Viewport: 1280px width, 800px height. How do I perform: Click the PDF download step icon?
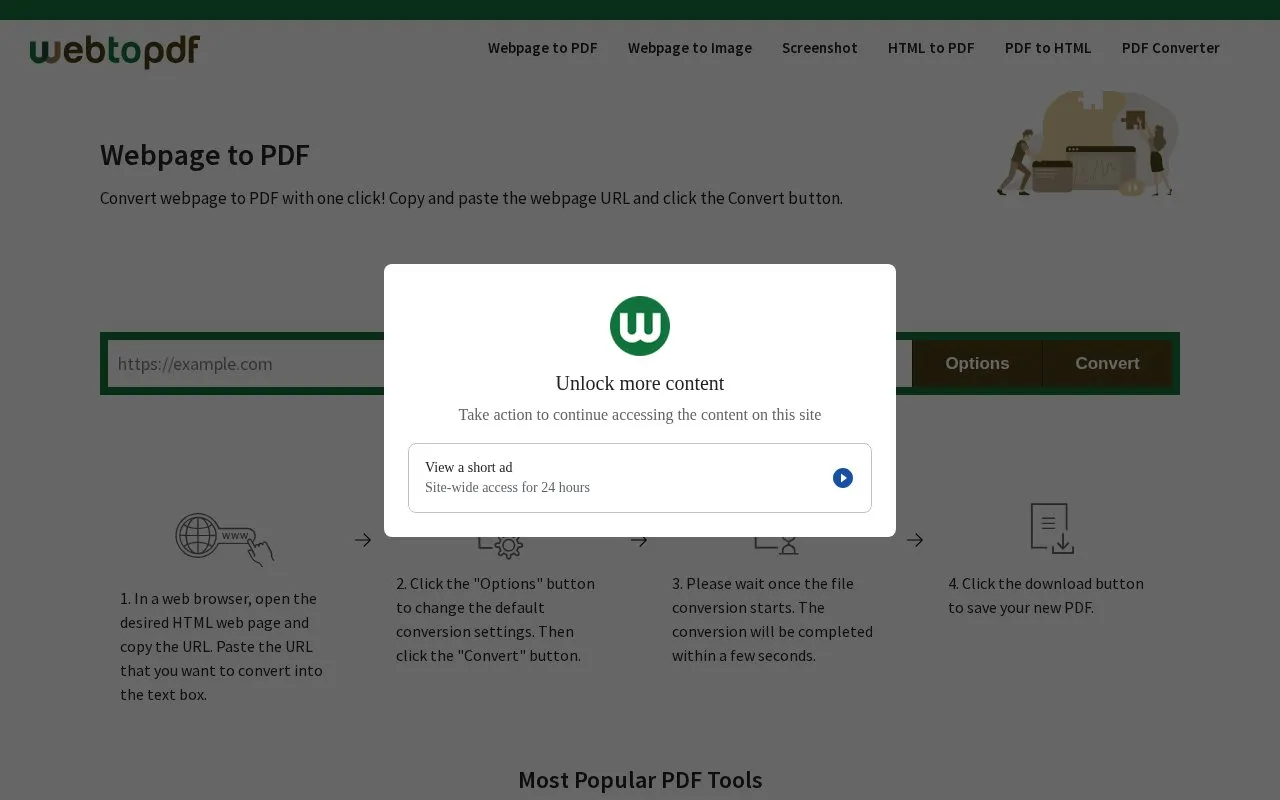[1052, 528]
